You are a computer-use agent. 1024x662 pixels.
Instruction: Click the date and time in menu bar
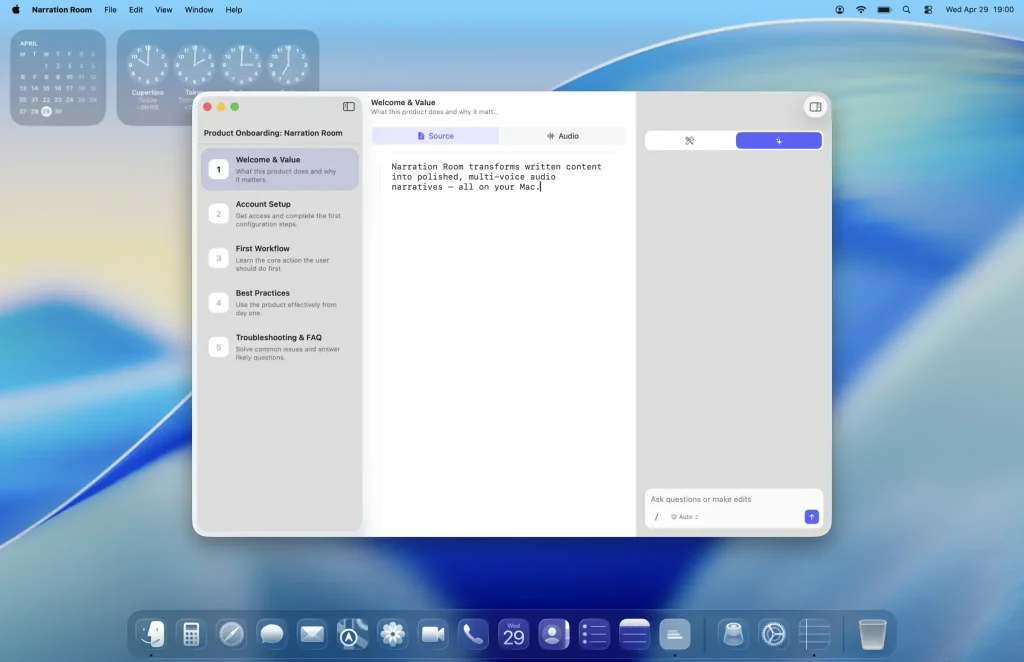980,10
